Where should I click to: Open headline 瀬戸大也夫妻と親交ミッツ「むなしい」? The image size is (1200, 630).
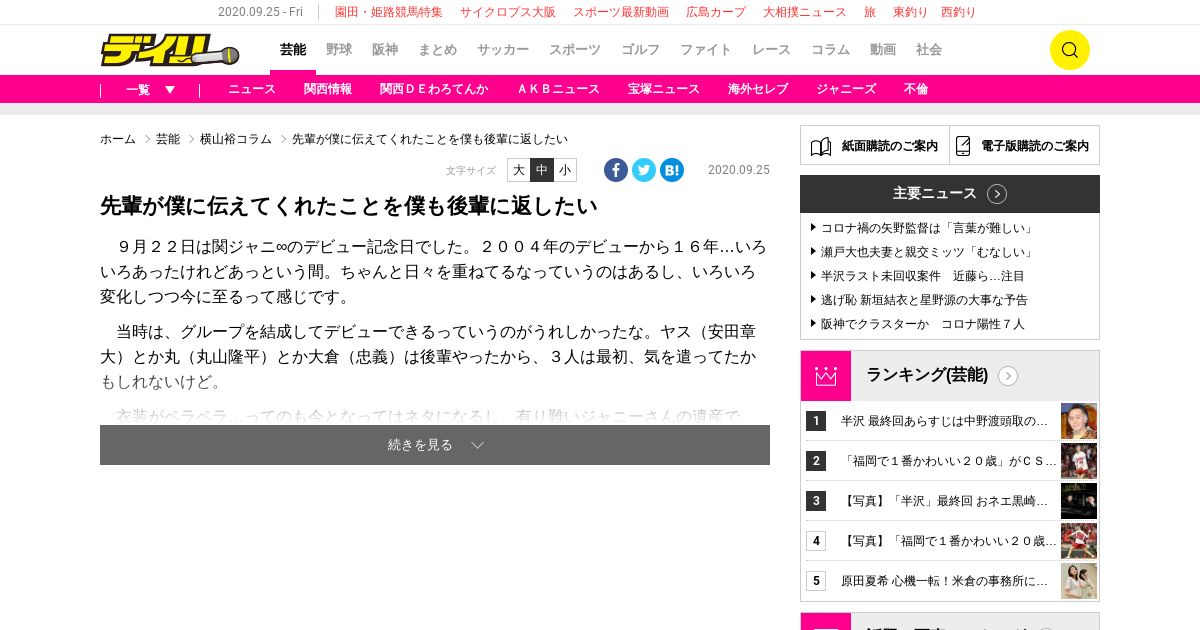(927, 252)
